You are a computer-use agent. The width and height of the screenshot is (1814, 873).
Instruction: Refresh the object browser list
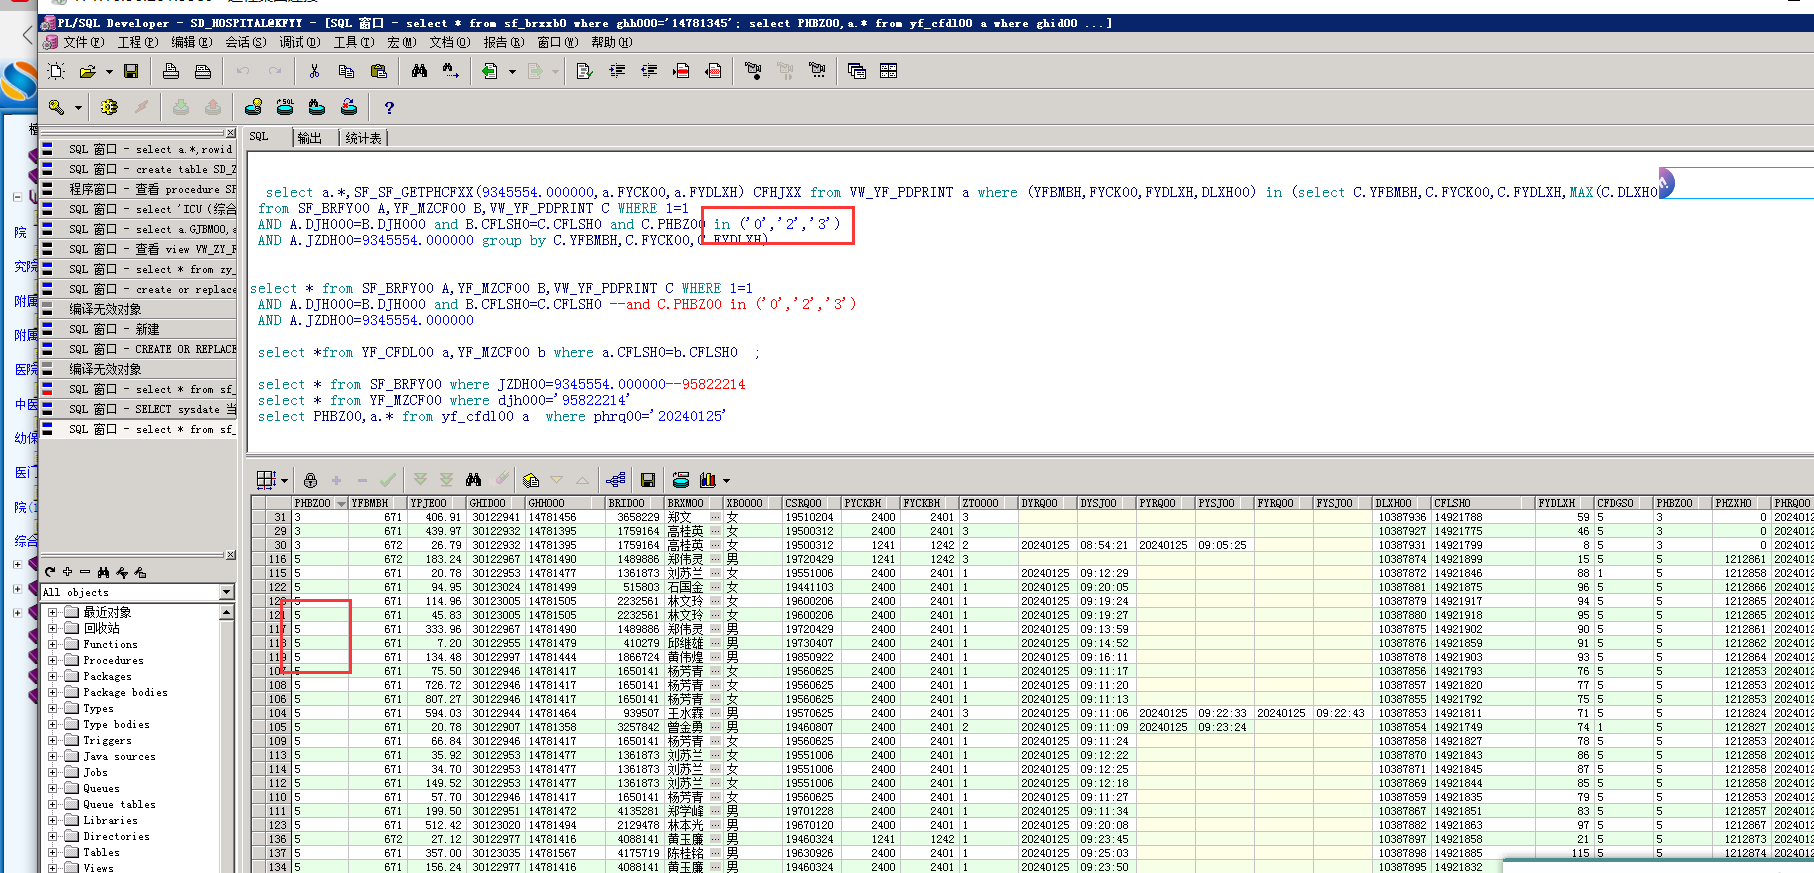pos(50,572)
